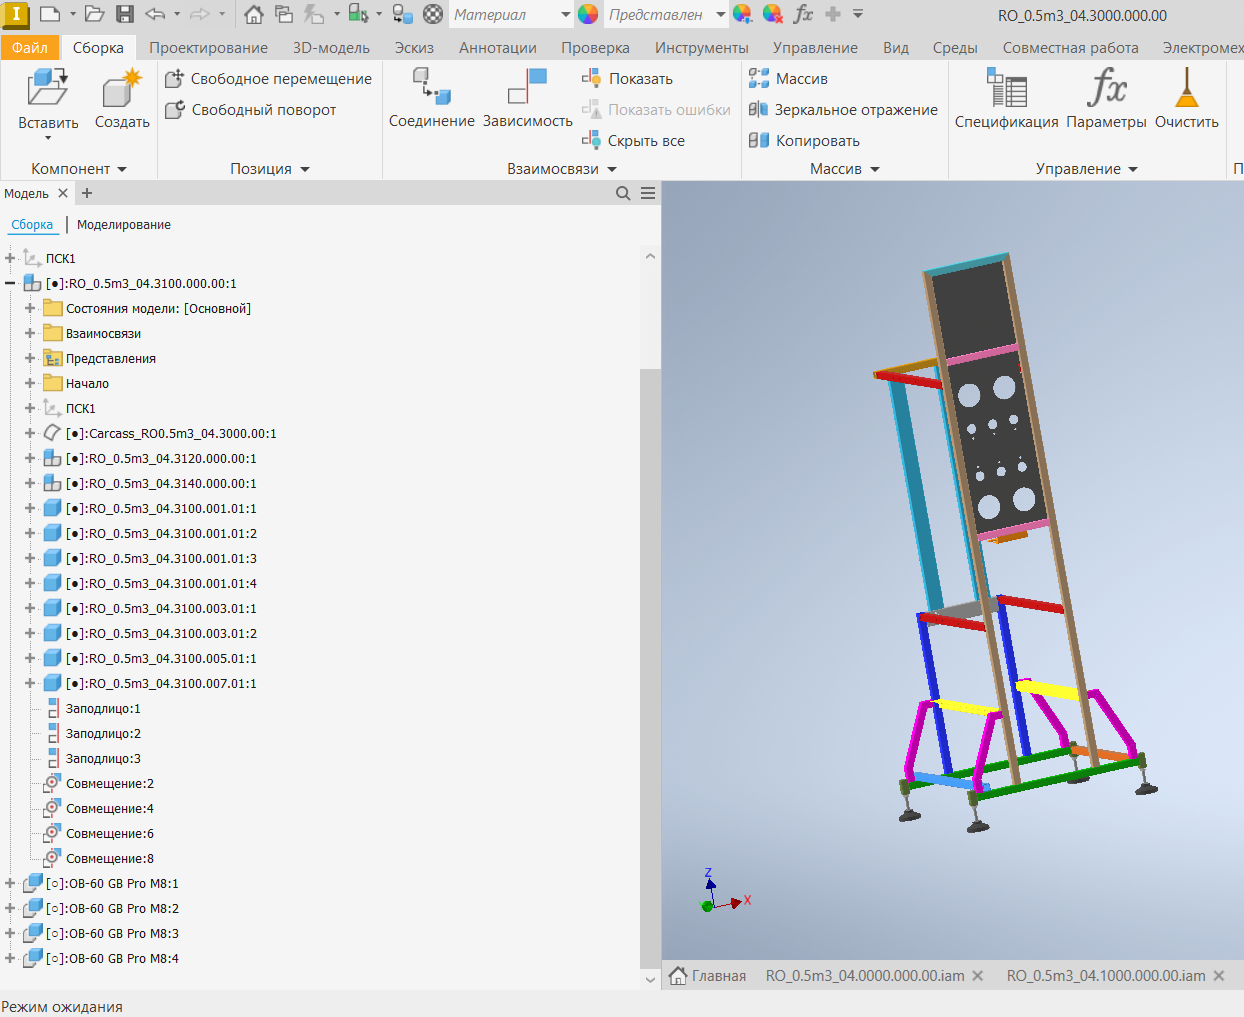Click the Зависимость constraint tool
The image size is (1244, 1017).
(528, 99)
